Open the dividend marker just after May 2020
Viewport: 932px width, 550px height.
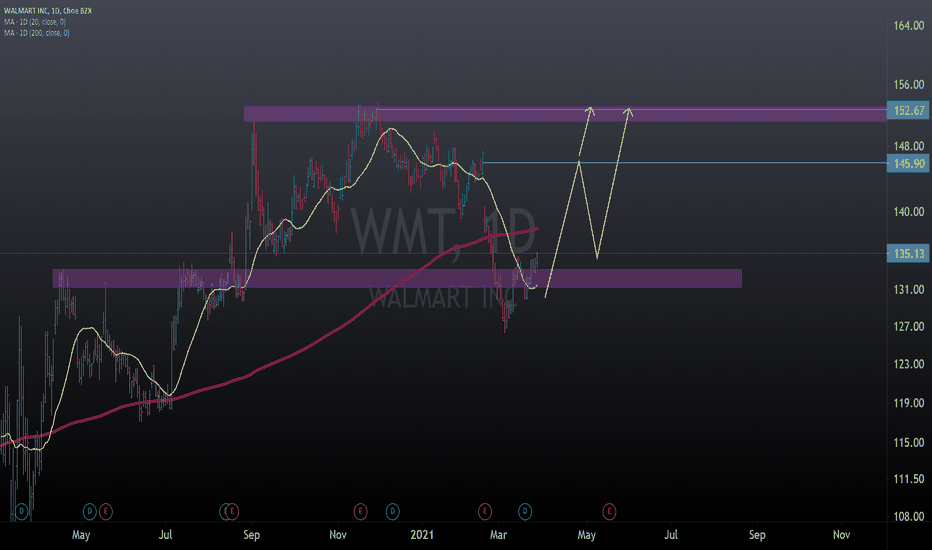coord(90,511)
